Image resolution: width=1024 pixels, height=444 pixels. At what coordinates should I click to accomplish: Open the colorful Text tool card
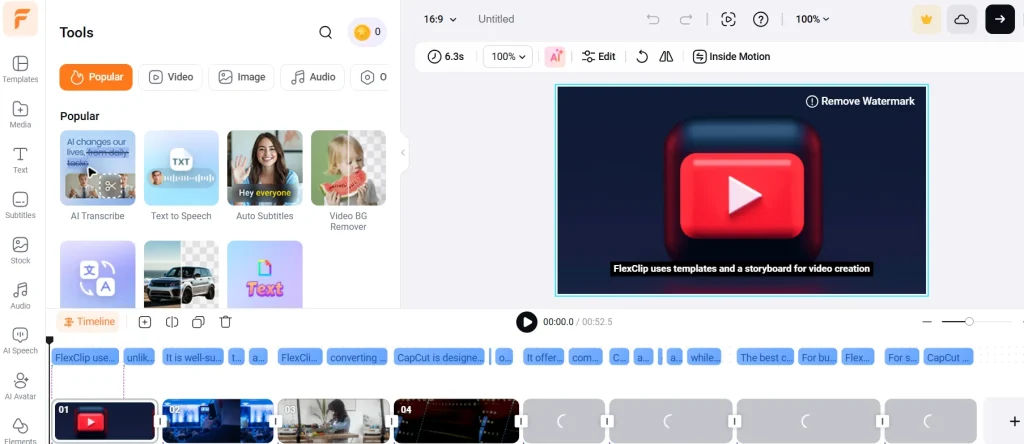pyautogui.click(x=264, y=274)
